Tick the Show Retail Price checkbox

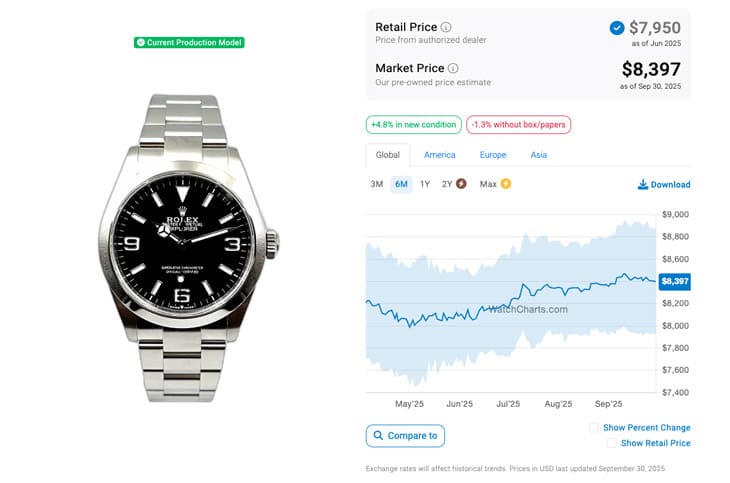click(611, 443)
